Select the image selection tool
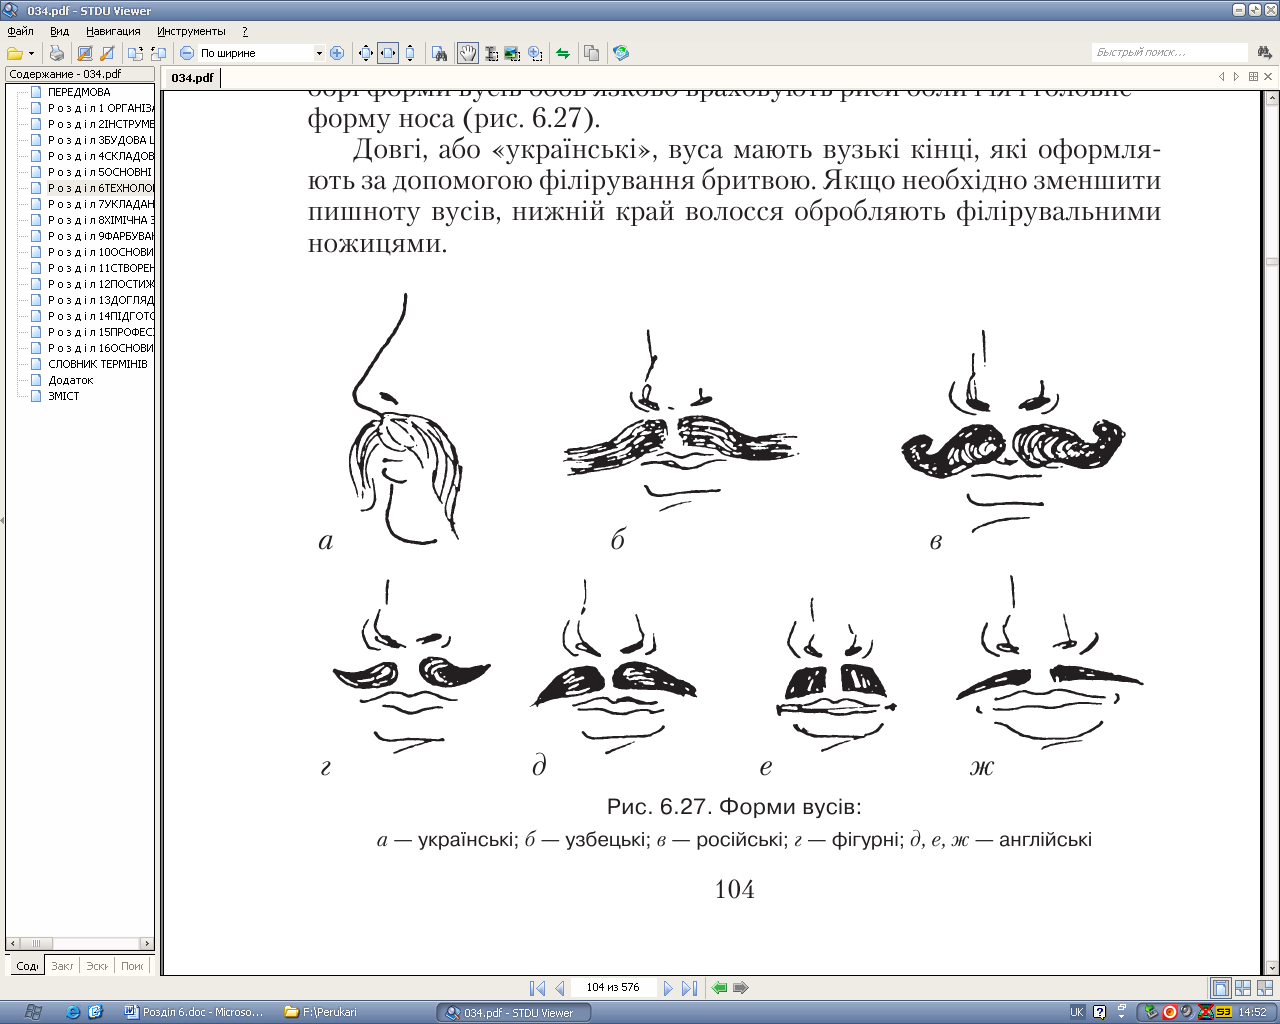Image resolution: width=1280 pixels, height=1024 pixels. point(513,53)
